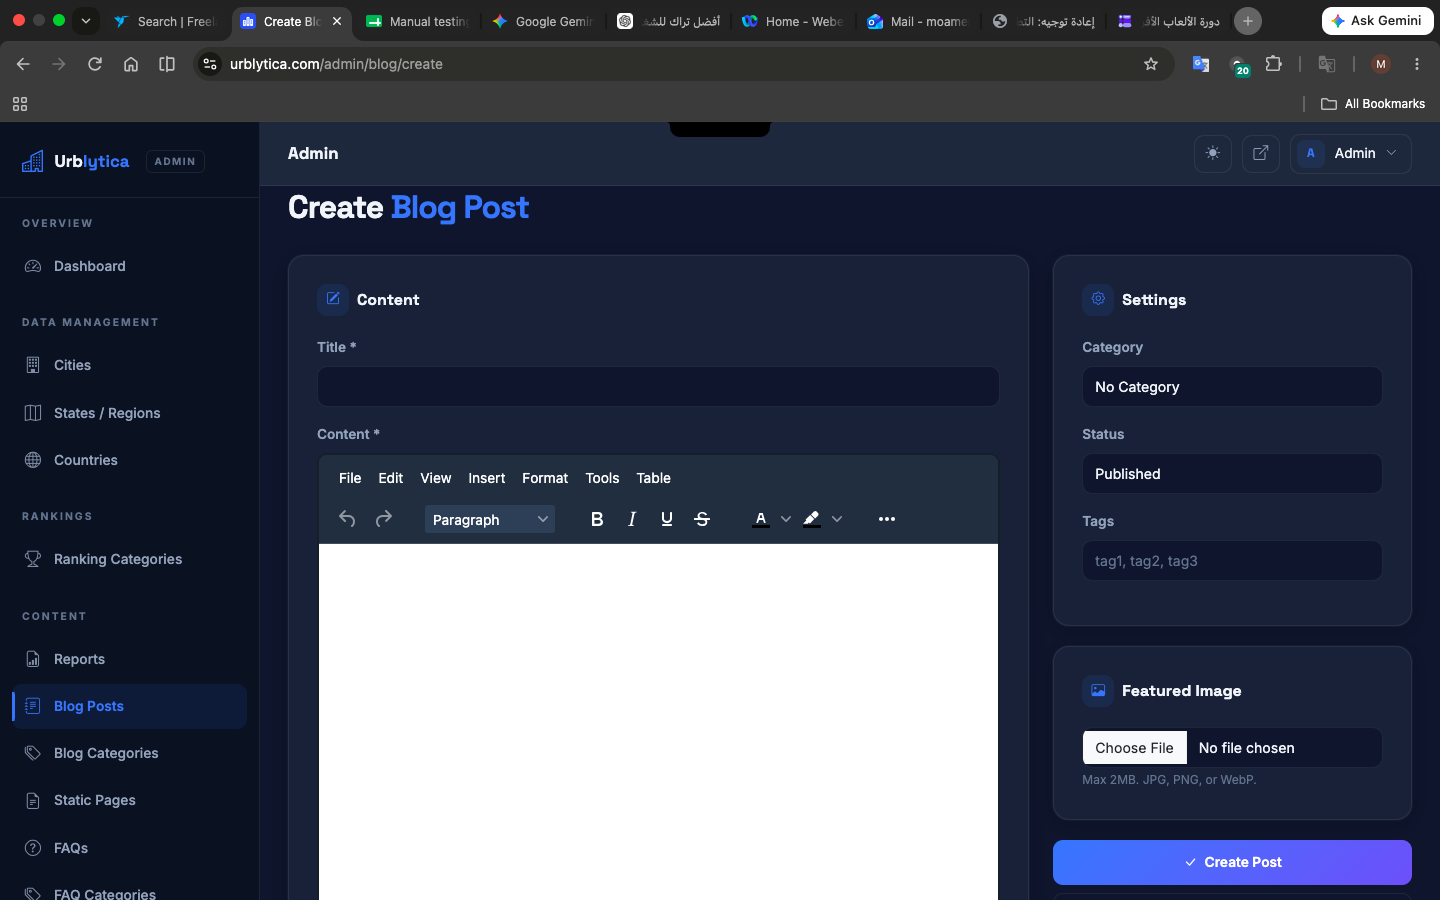The width and height of the screenshot is (1440, 900).
Task: Open the browser home page
Action: (x=131, y=64)
